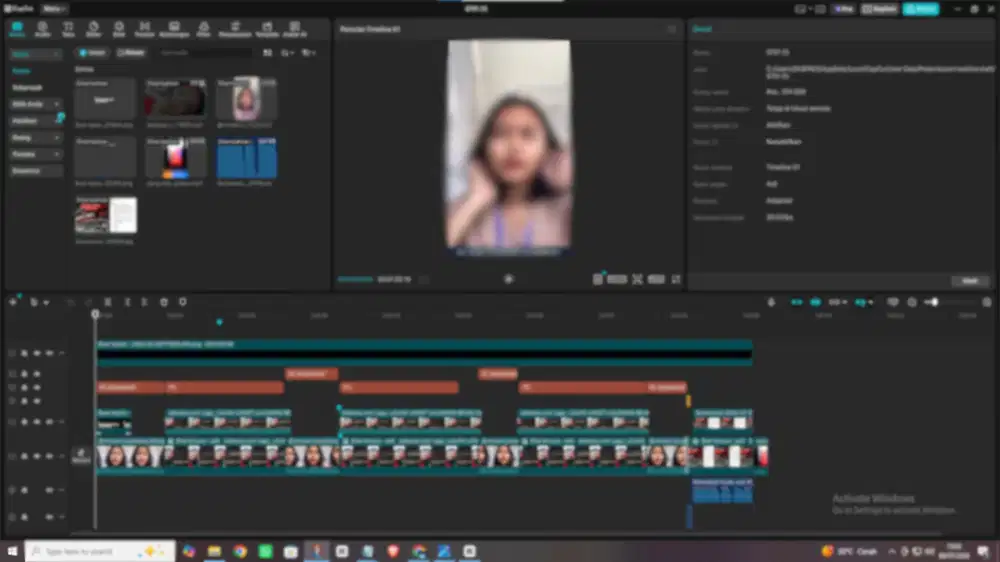Image resolution: width=1000 pixels, height=562 pixels.
Task: Open the AI avatars tab
Action: coord(295,29)
